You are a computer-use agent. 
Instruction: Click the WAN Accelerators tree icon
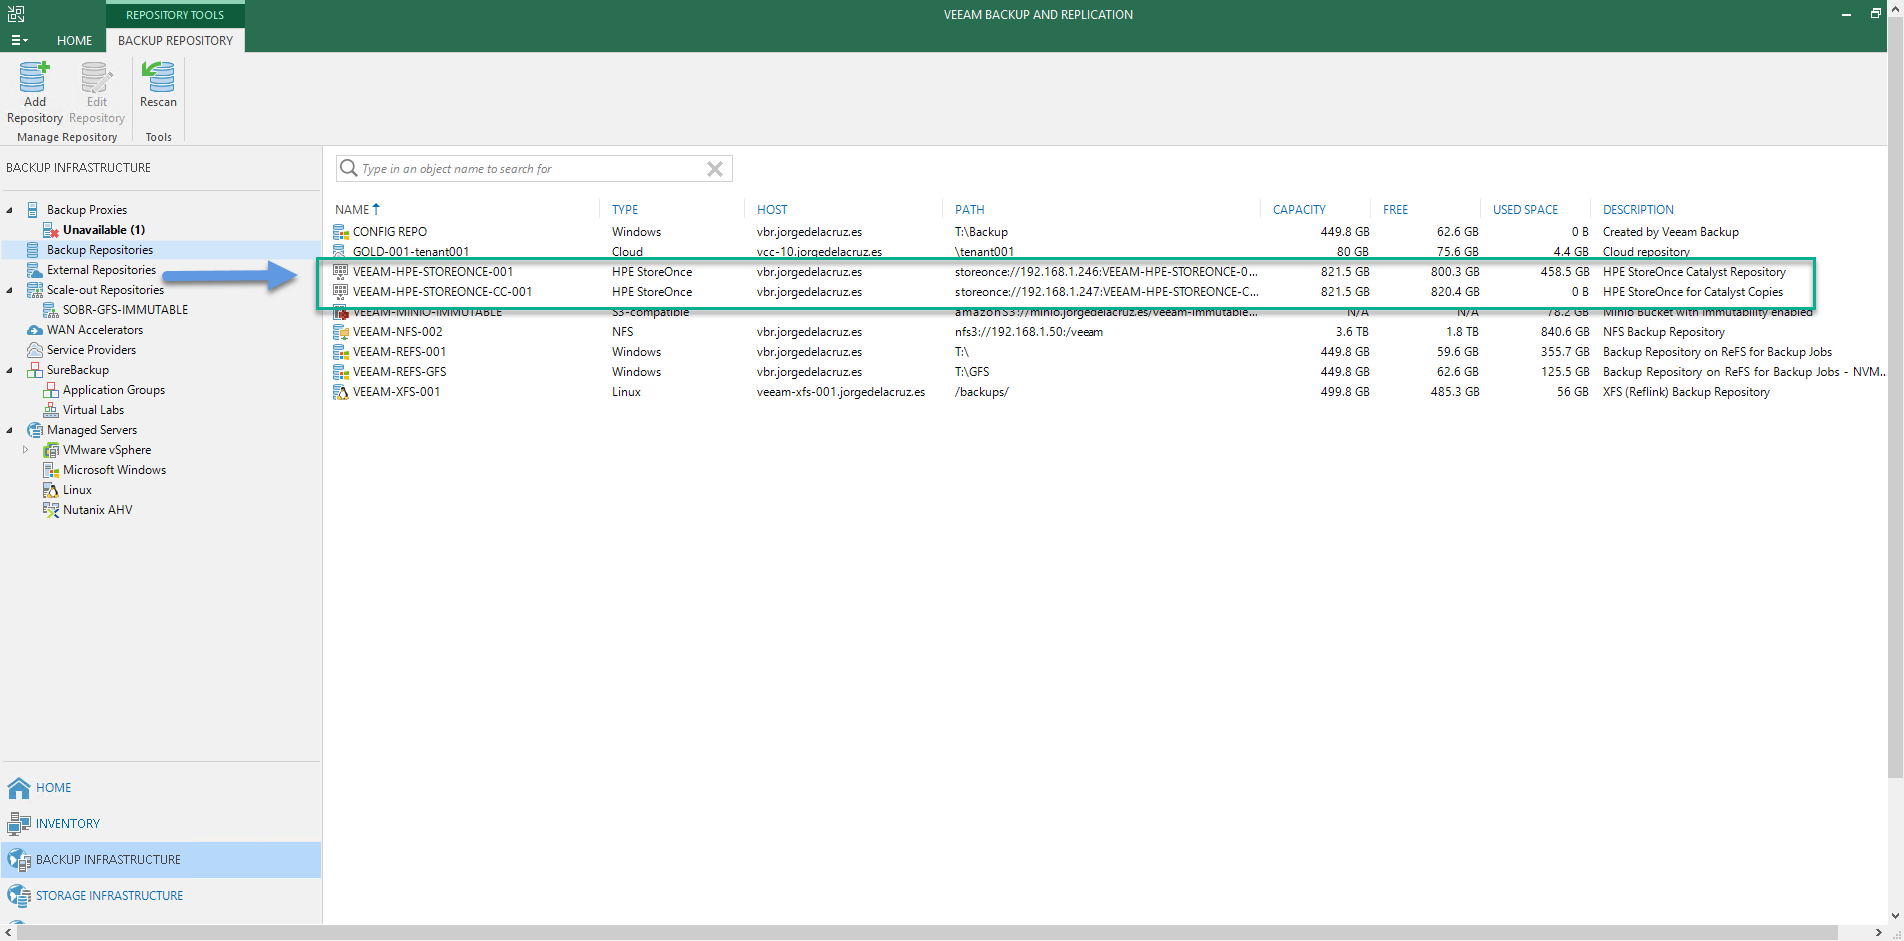(x=34, y=330)
